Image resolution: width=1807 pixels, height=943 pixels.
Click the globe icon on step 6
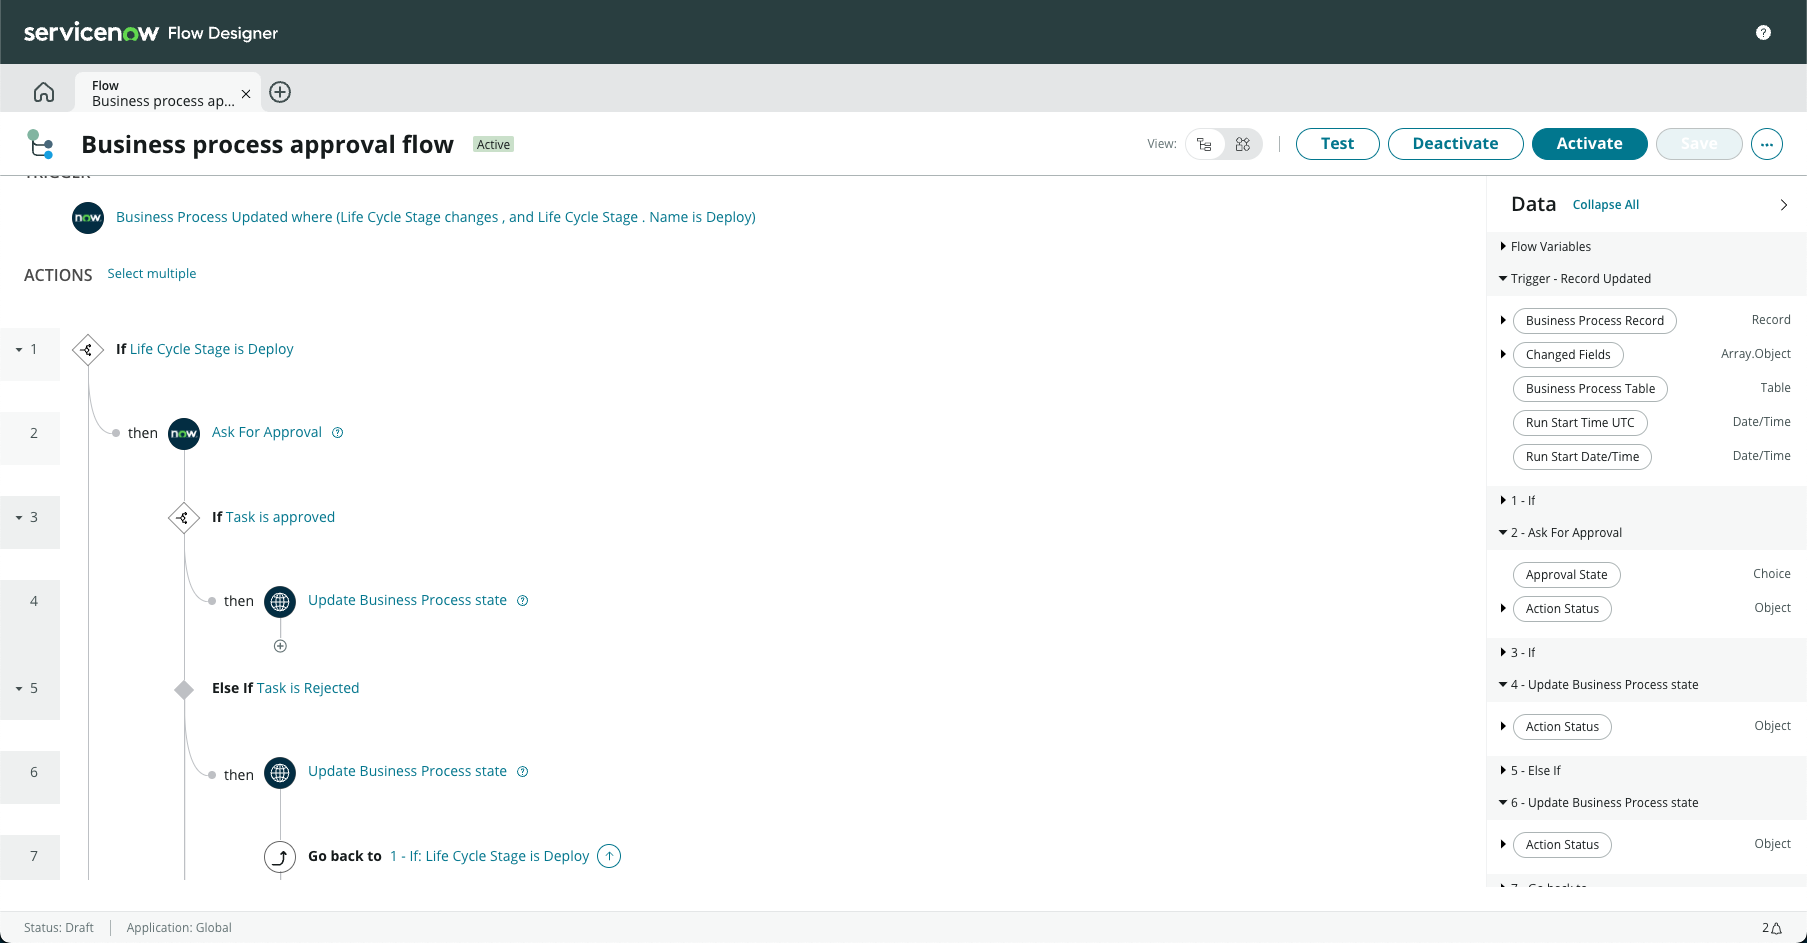click(280, 772)
